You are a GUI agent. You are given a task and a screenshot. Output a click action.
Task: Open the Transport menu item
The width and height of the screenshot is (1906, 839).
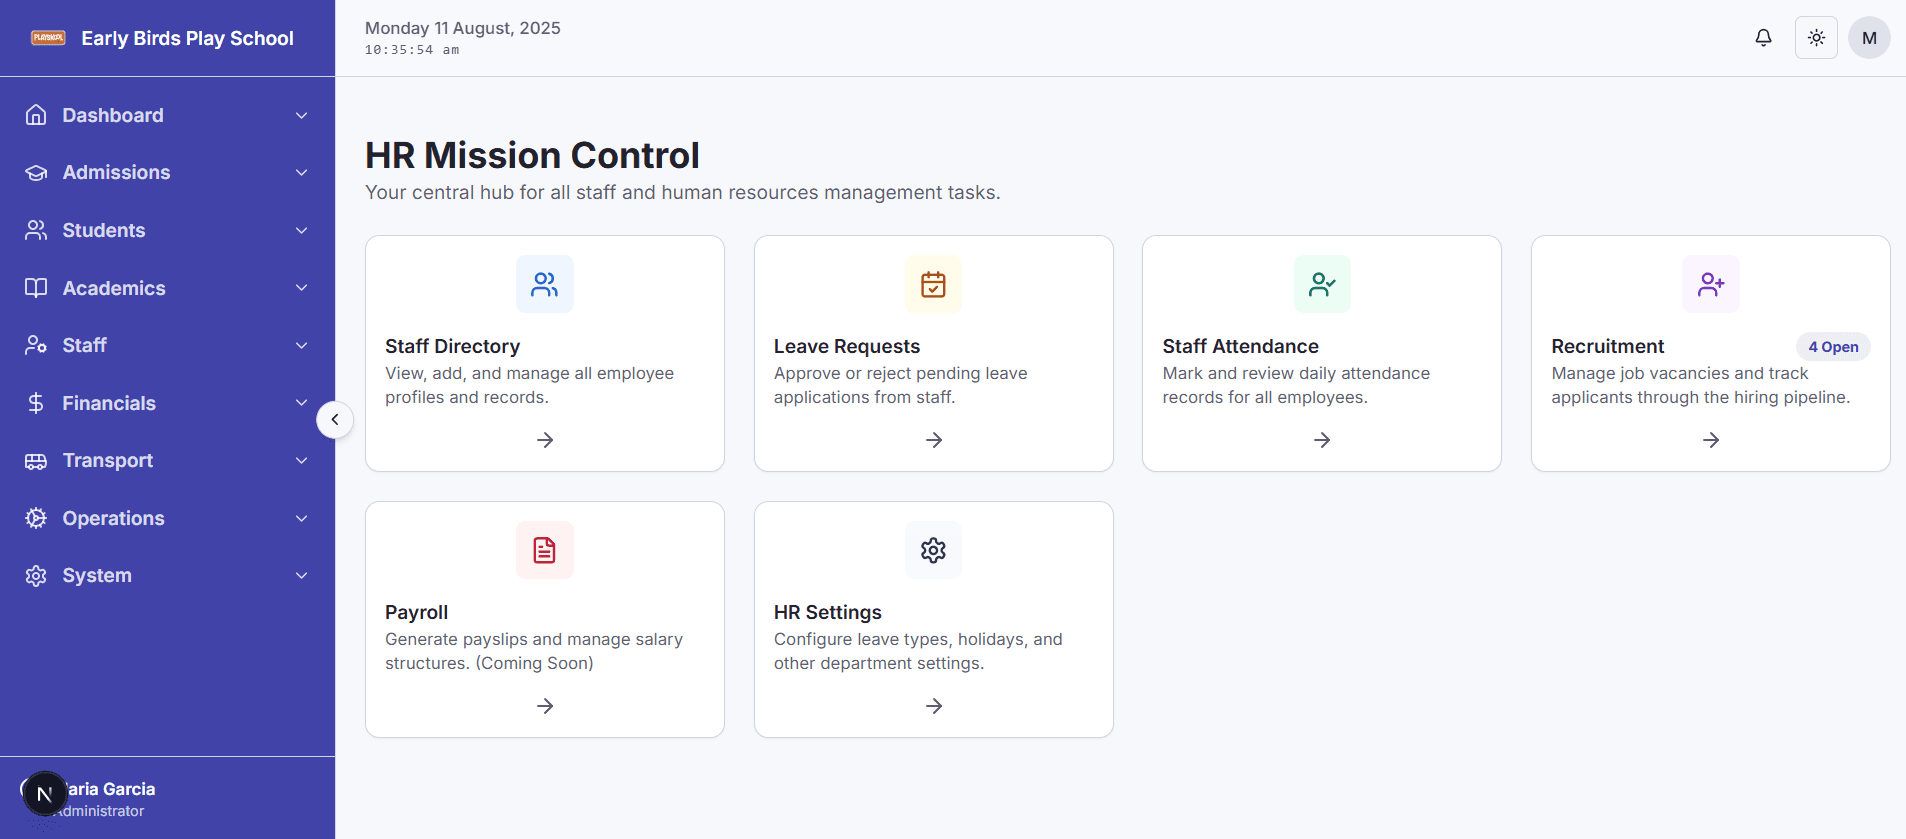coord(167,461)
